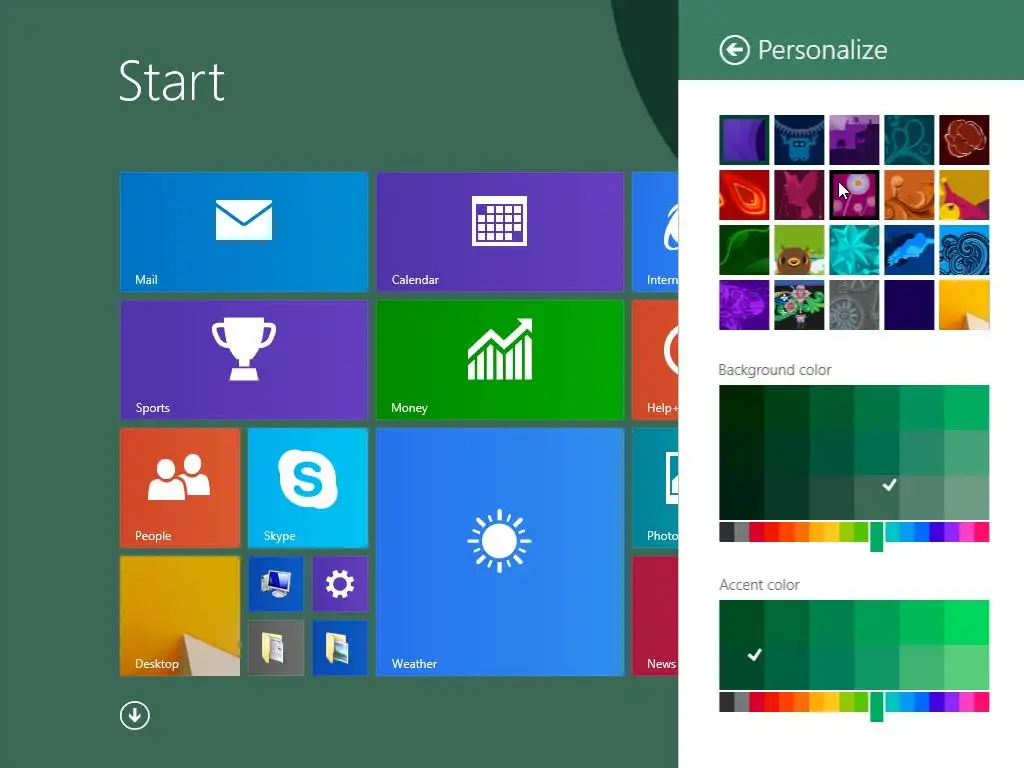This screenshot has width=1024, height=768.
Task: Select the blue robot background pattern
Action: click(x=799, y=140)
